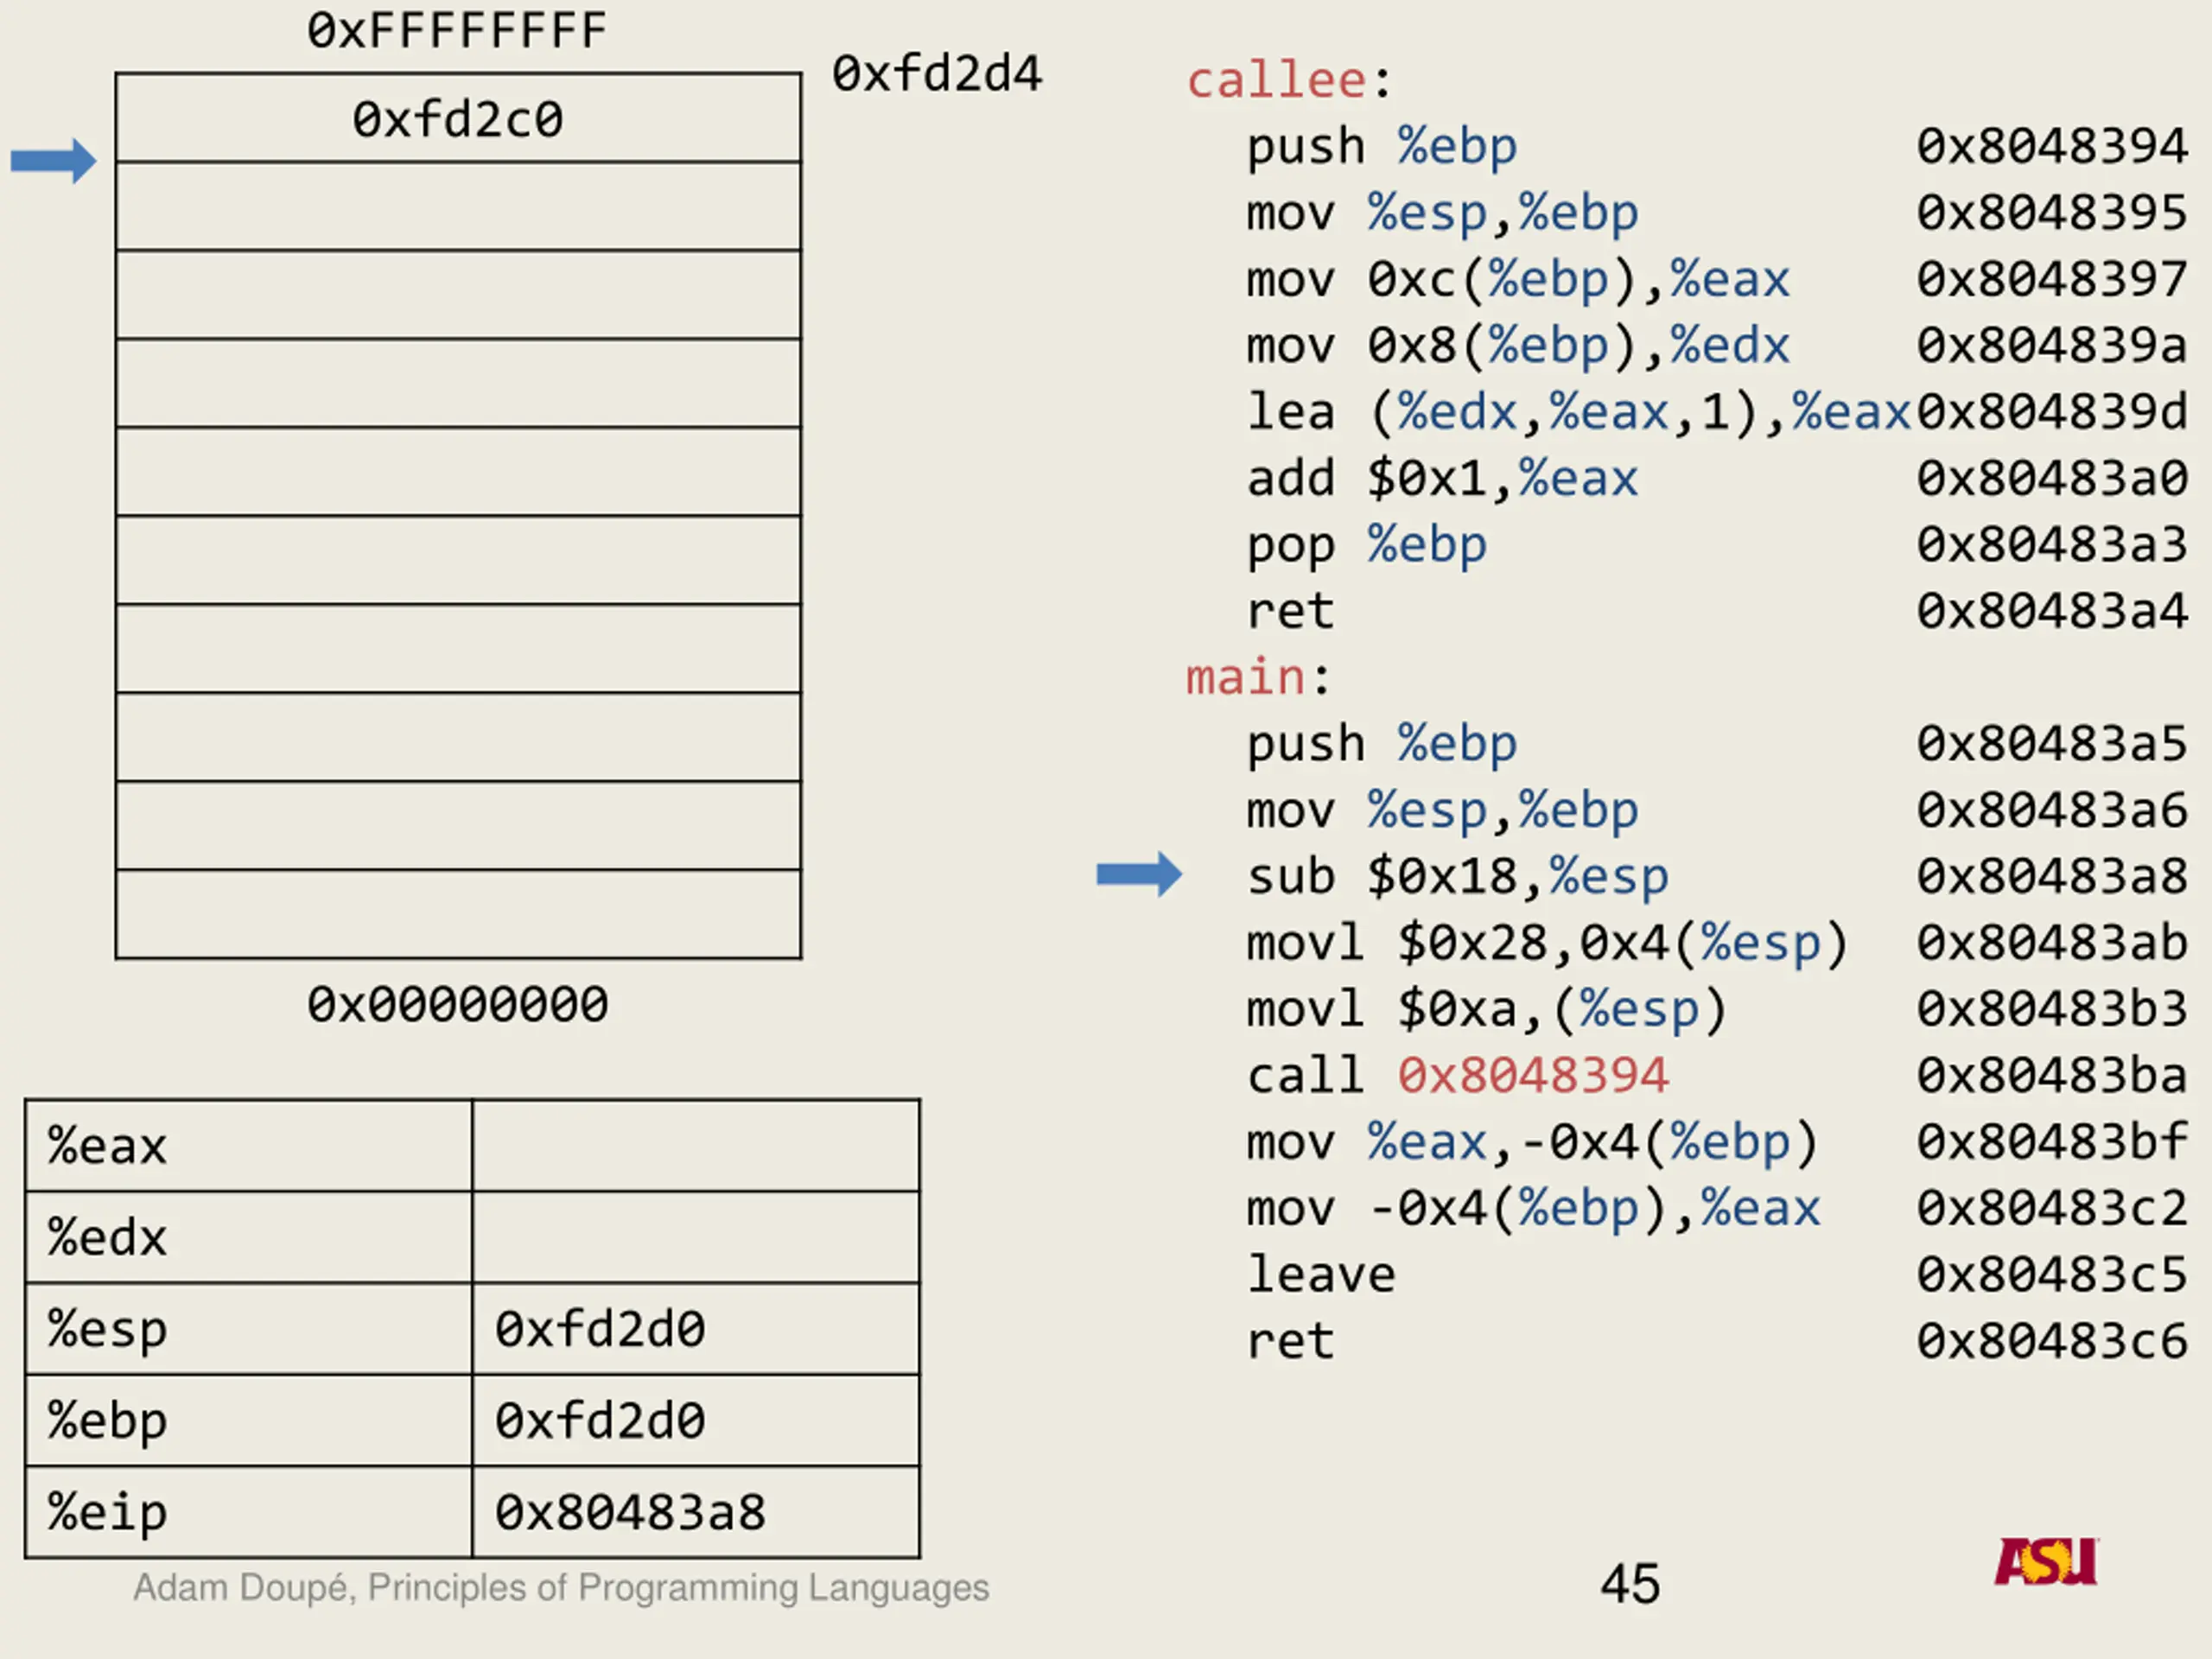
Task: Click the %eip register name cell
Action: 249,1512
